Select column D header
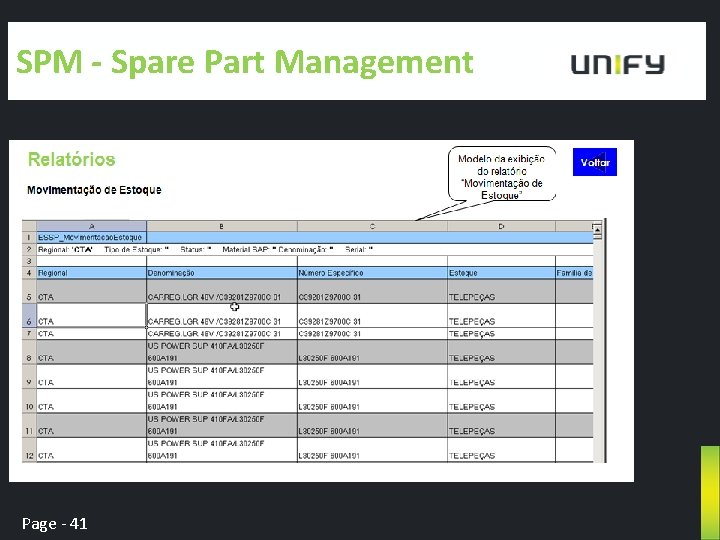The width and height of the screenshot is (720, 540). click(x=501, y=226)
